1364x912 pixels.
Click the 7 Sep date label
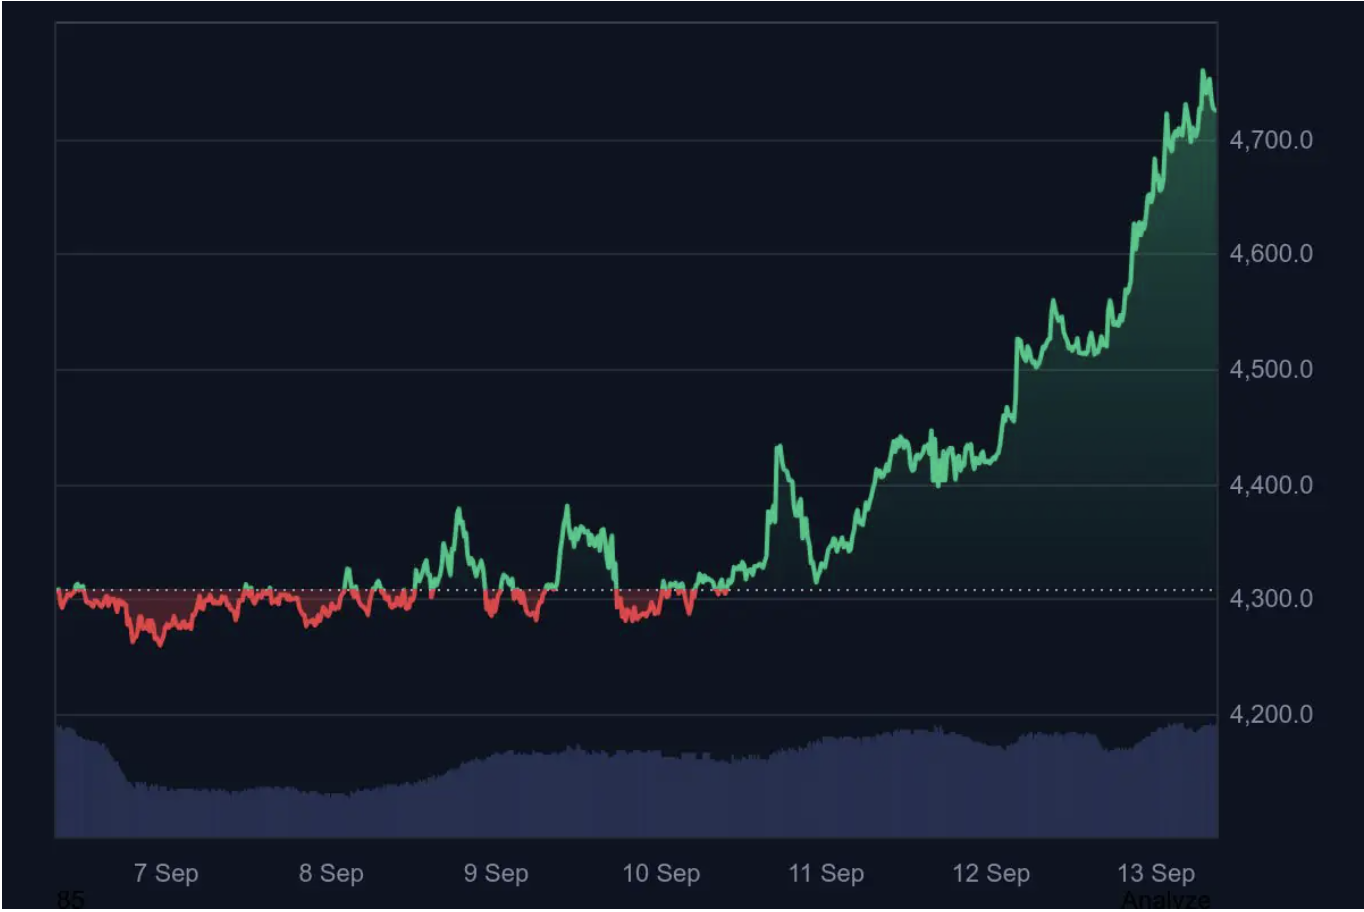coord(166,873)
